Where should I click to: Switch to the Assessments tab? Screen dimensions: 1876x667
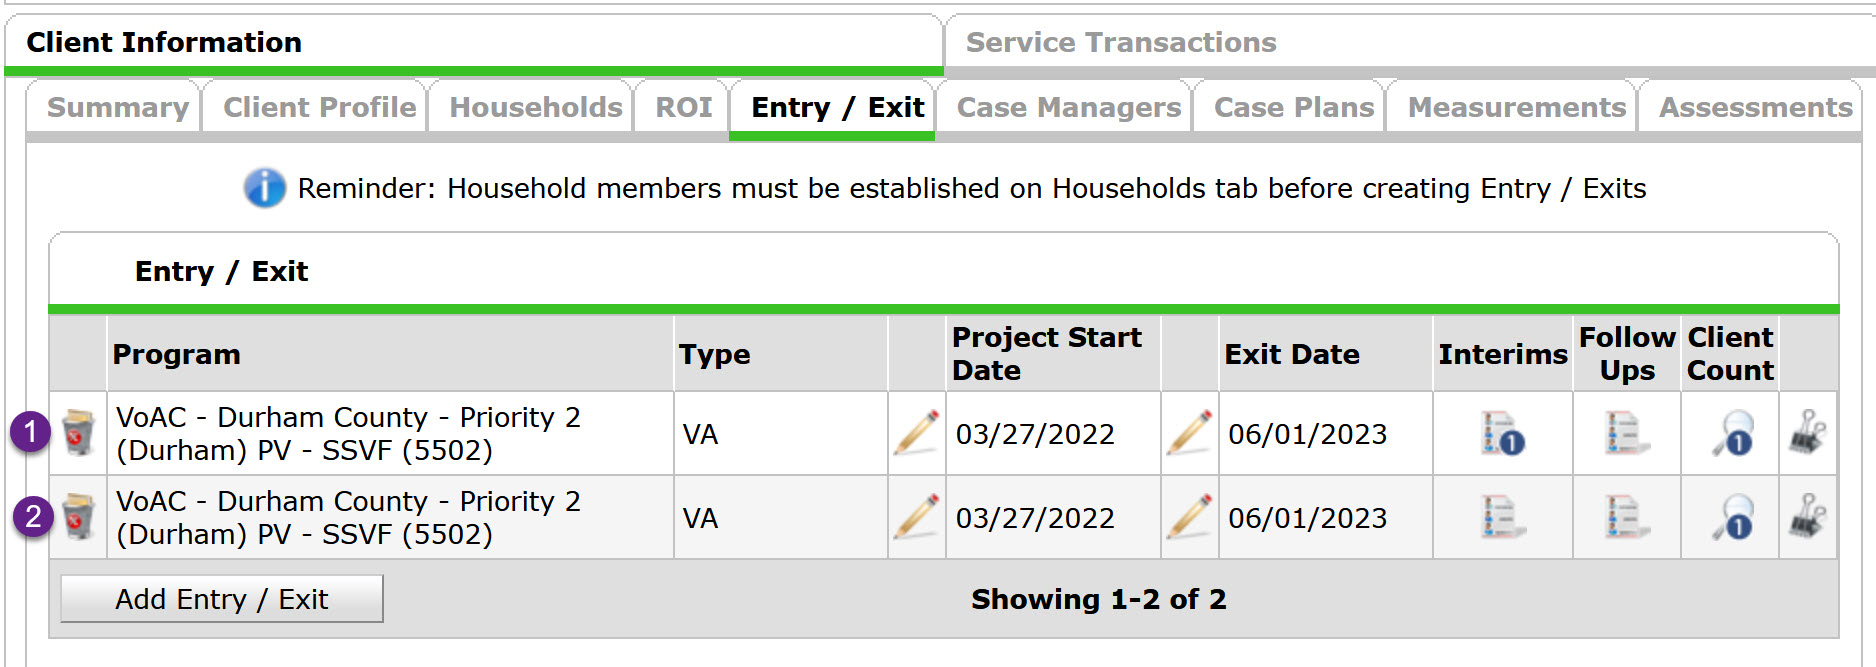point(1753,106)
